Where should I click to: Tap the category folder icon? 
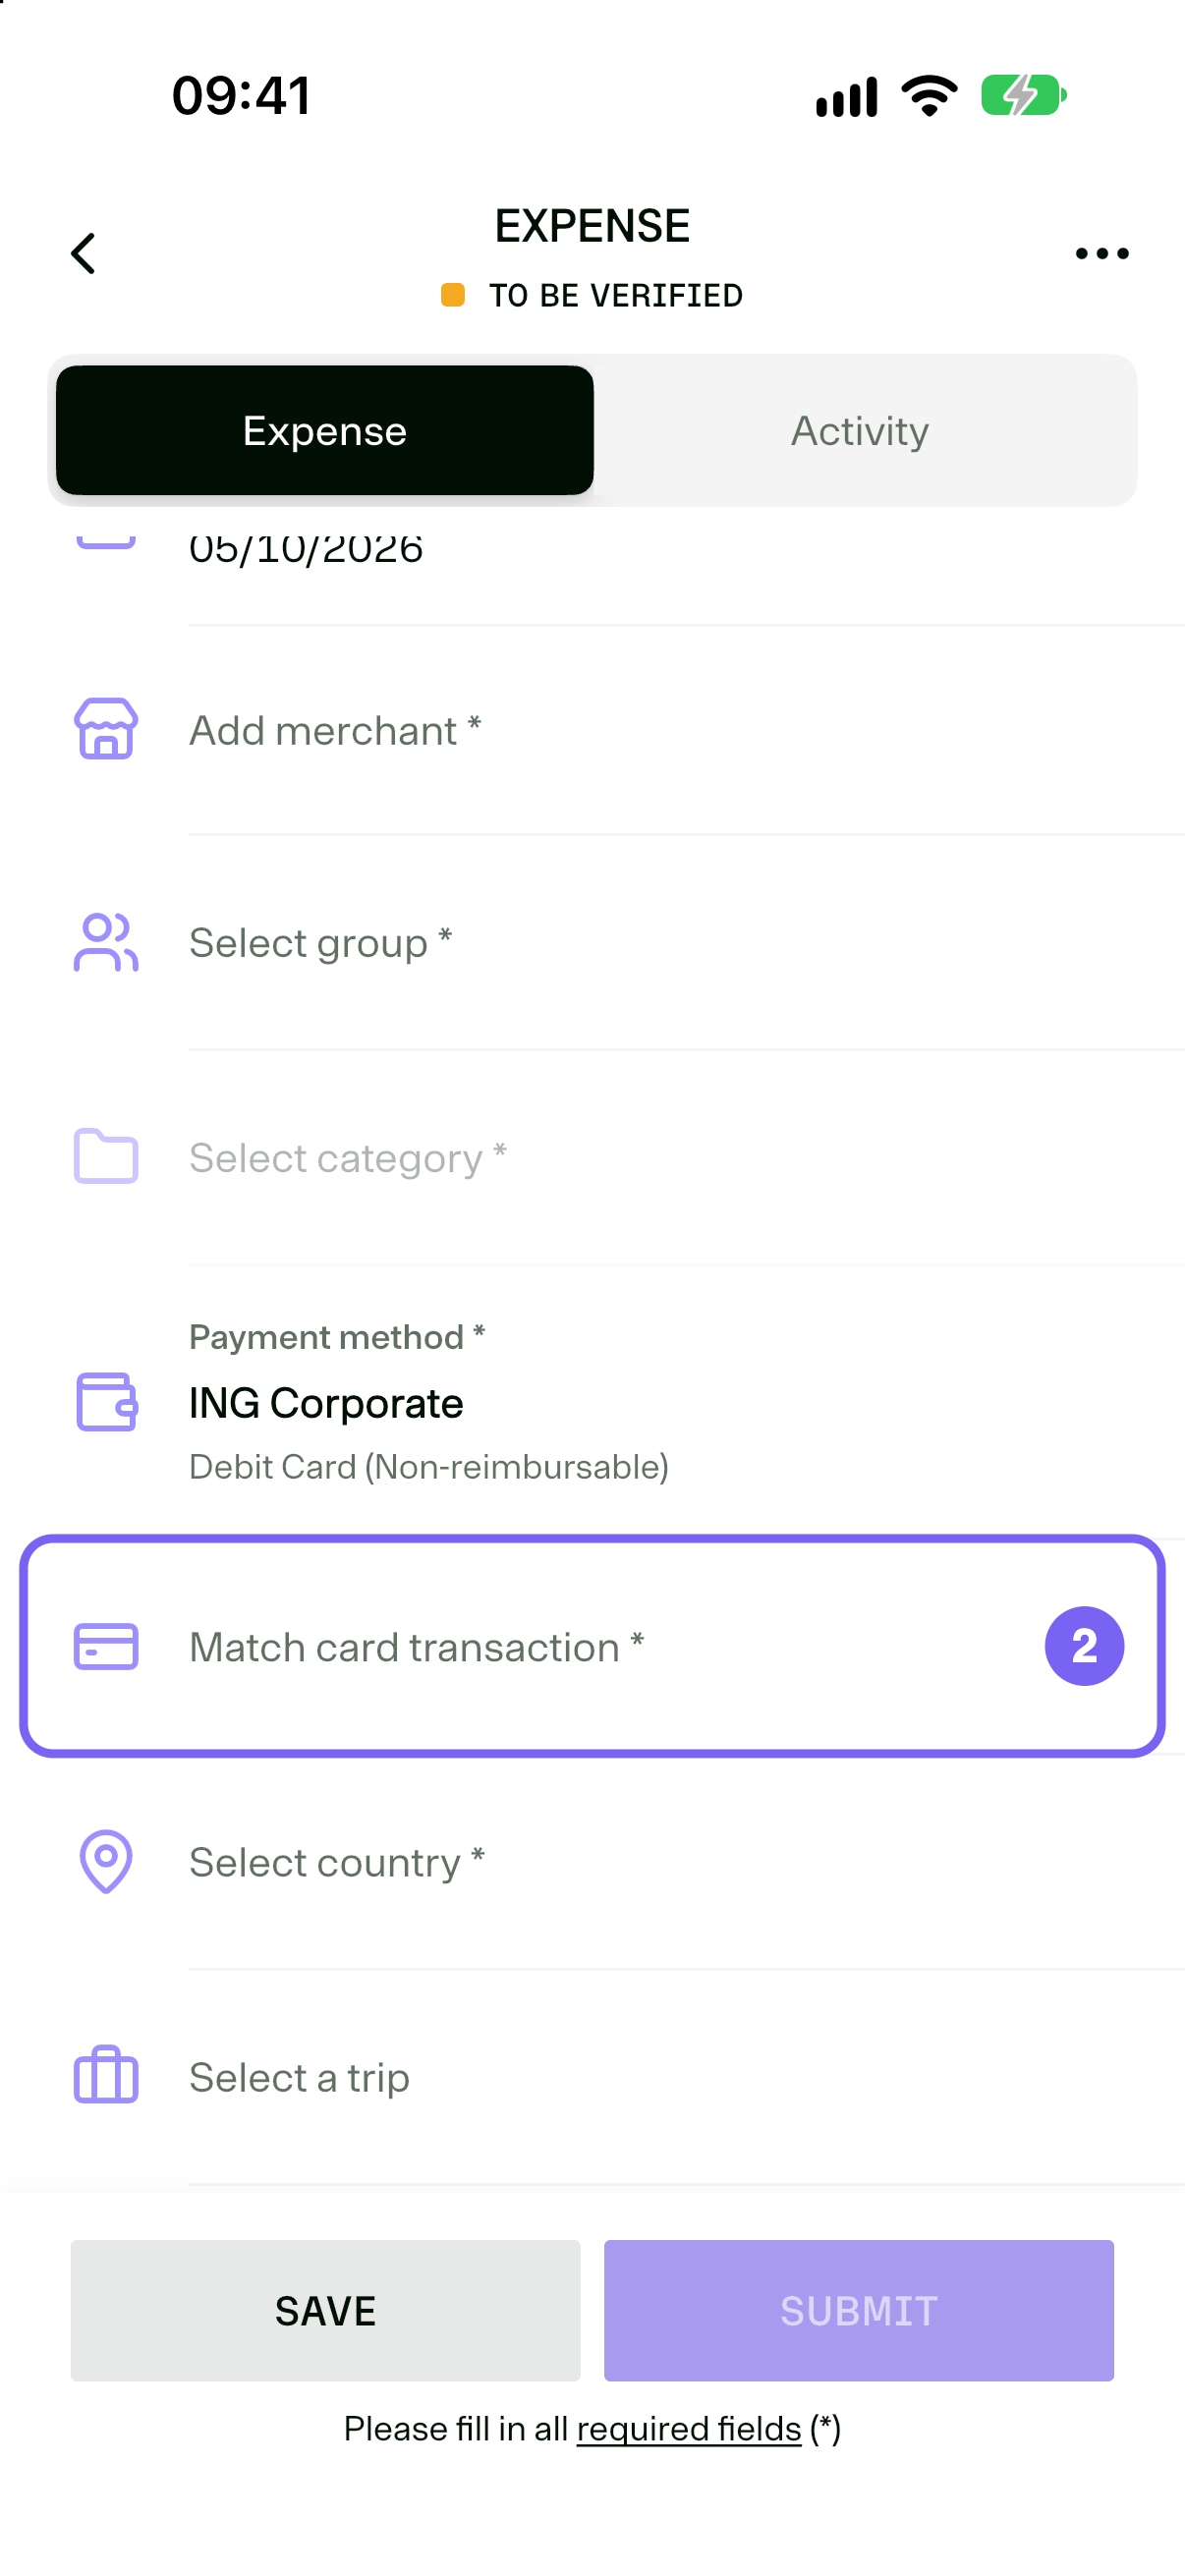point(106,1156)
